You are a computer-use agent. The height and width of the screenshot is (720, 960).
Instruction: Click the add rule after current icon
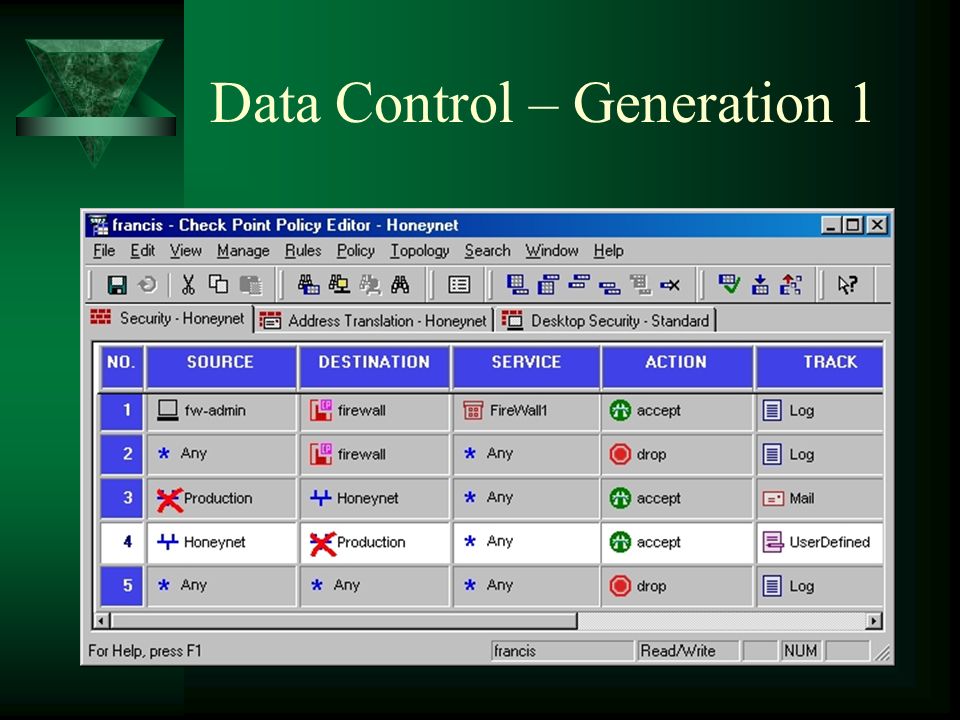point(610,287)
